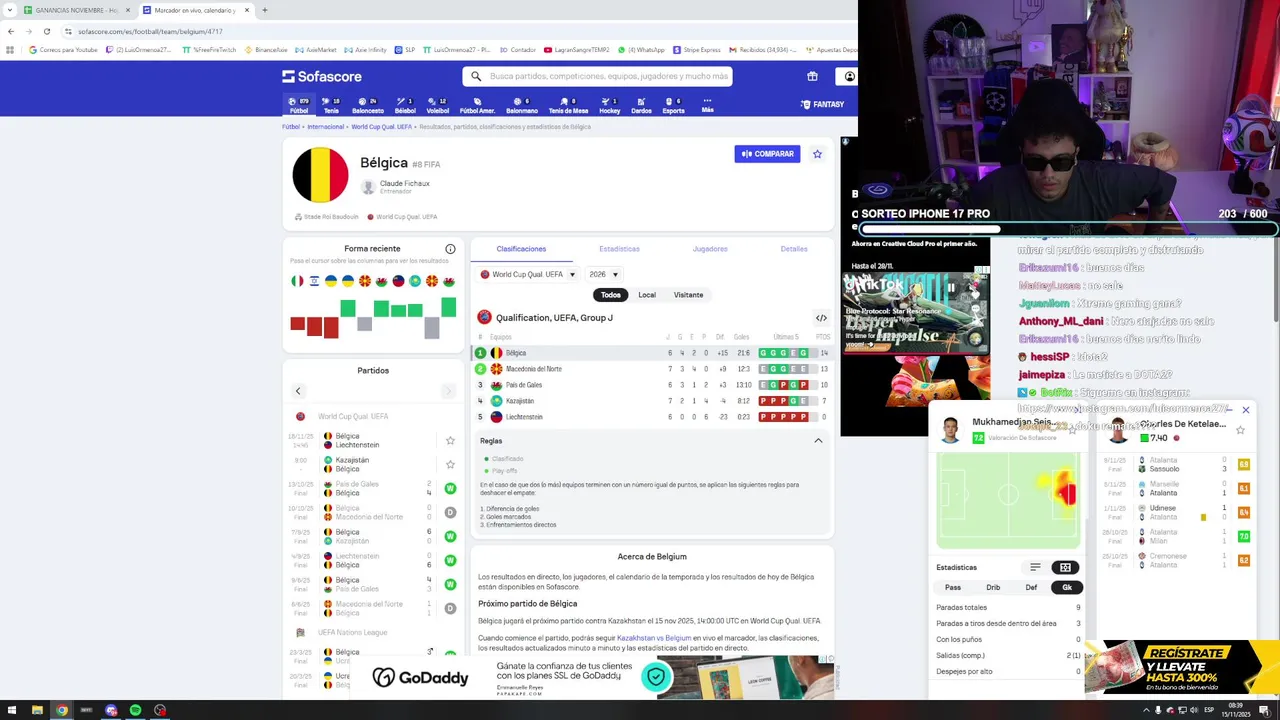Viewport: 1280px width, 720px height.
Task: Star the Kazajistán vs Bélgica match
Action: [450, 464]
